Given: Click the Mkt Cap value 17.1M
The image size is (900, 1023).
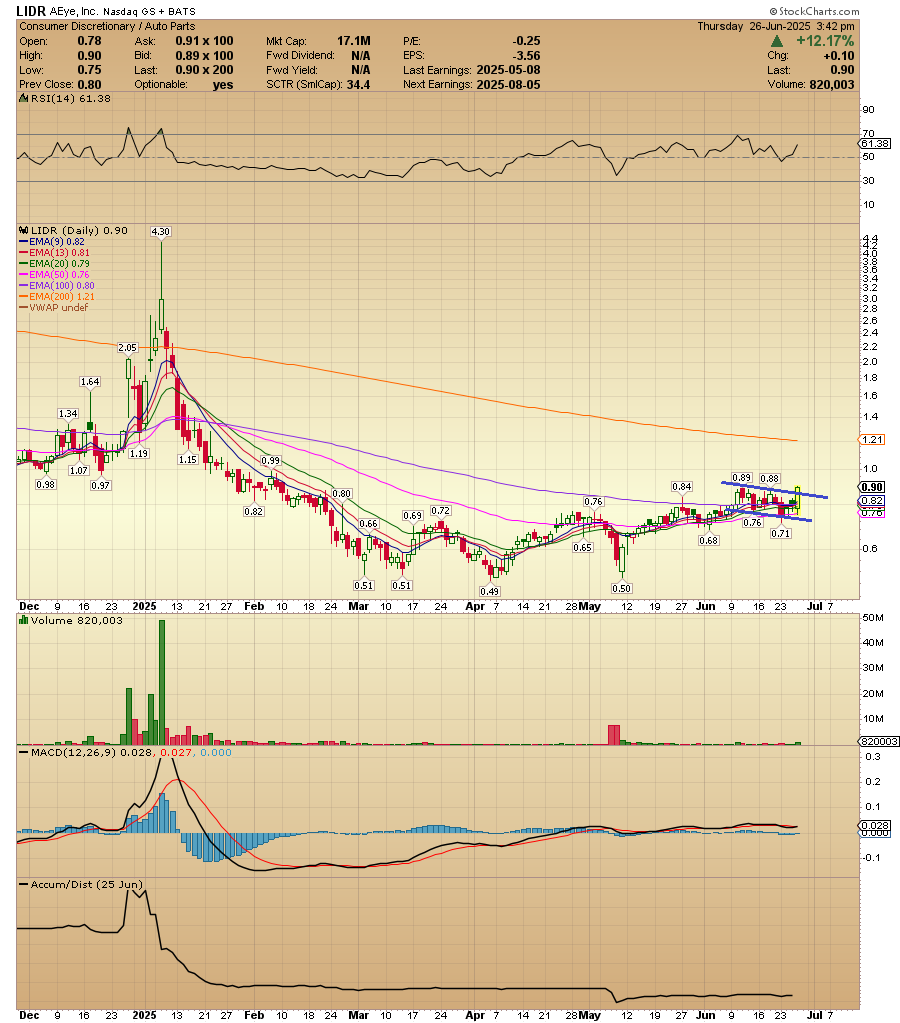Looking at the screenshot, I should (x=354, y=41).
